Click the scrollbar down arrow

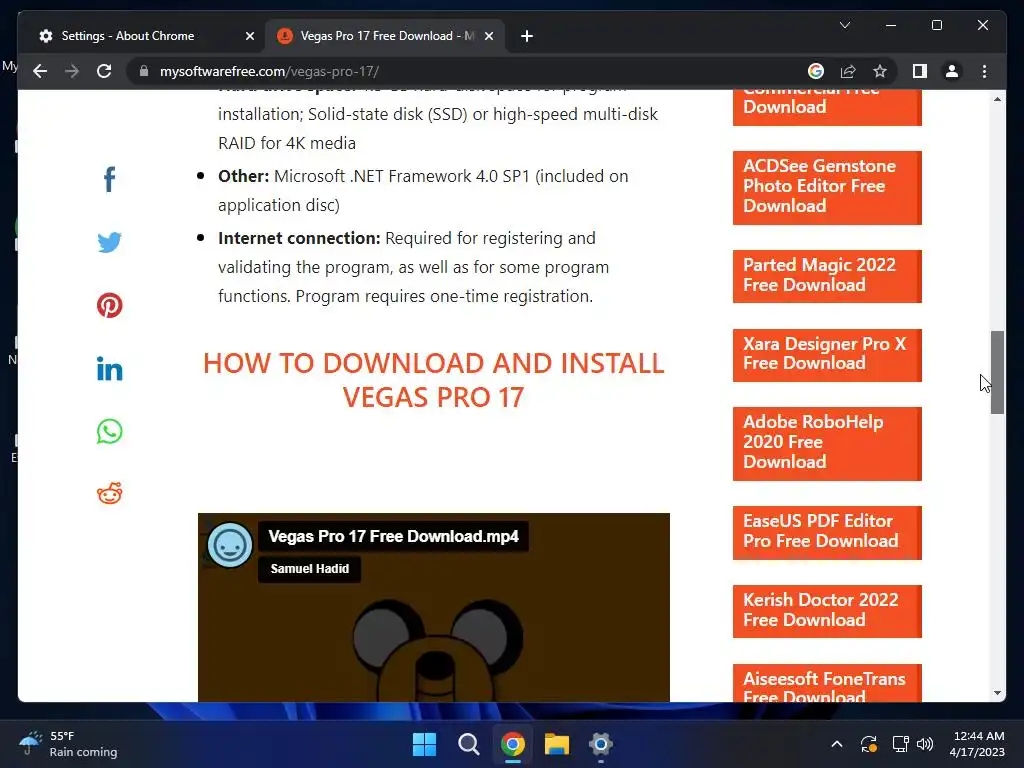click(x=997, y=693)
